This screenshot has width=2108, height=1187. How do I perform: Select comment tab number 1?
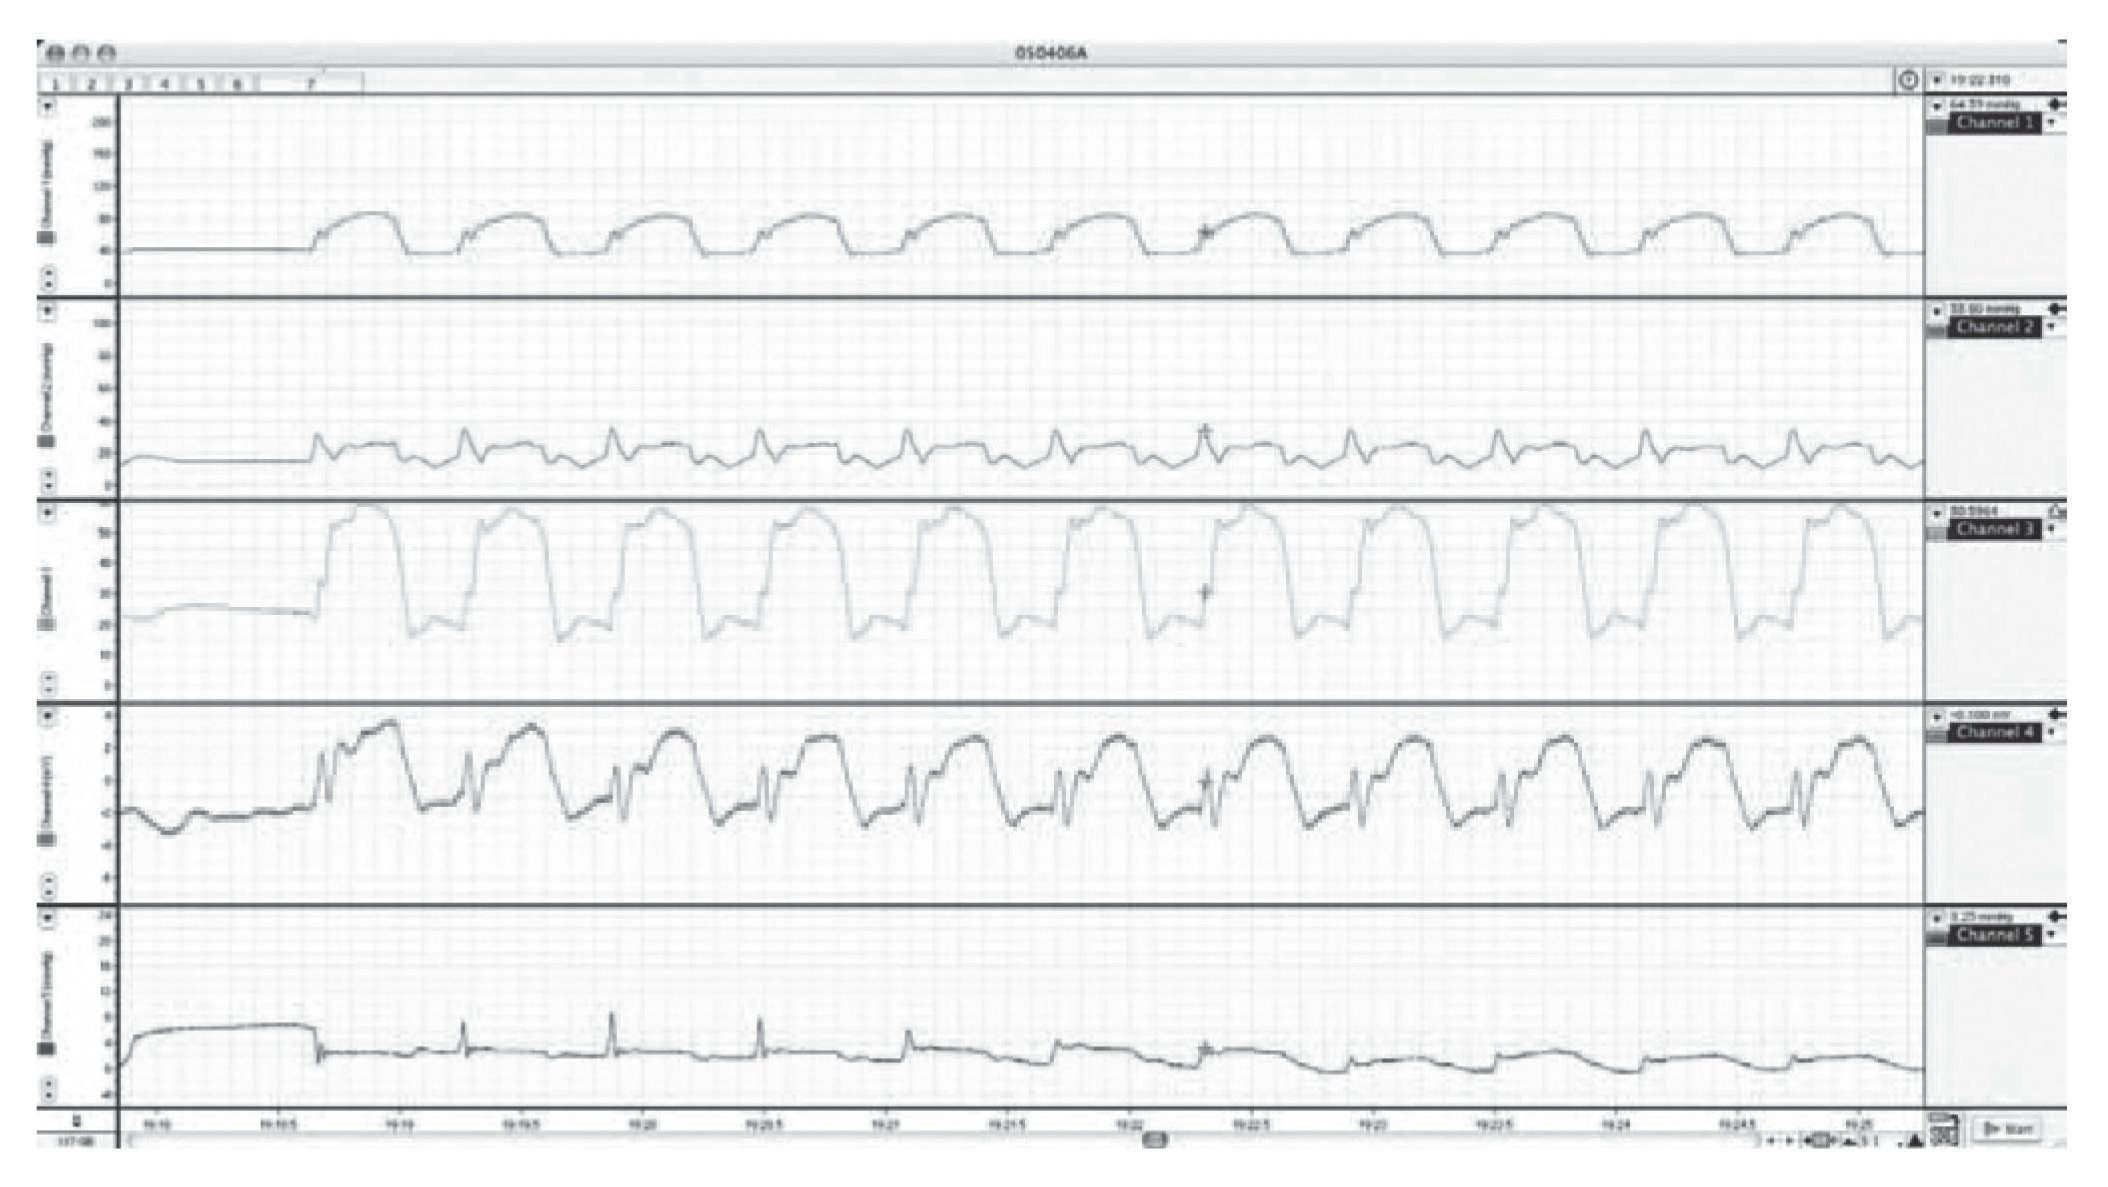coord(56,85)
